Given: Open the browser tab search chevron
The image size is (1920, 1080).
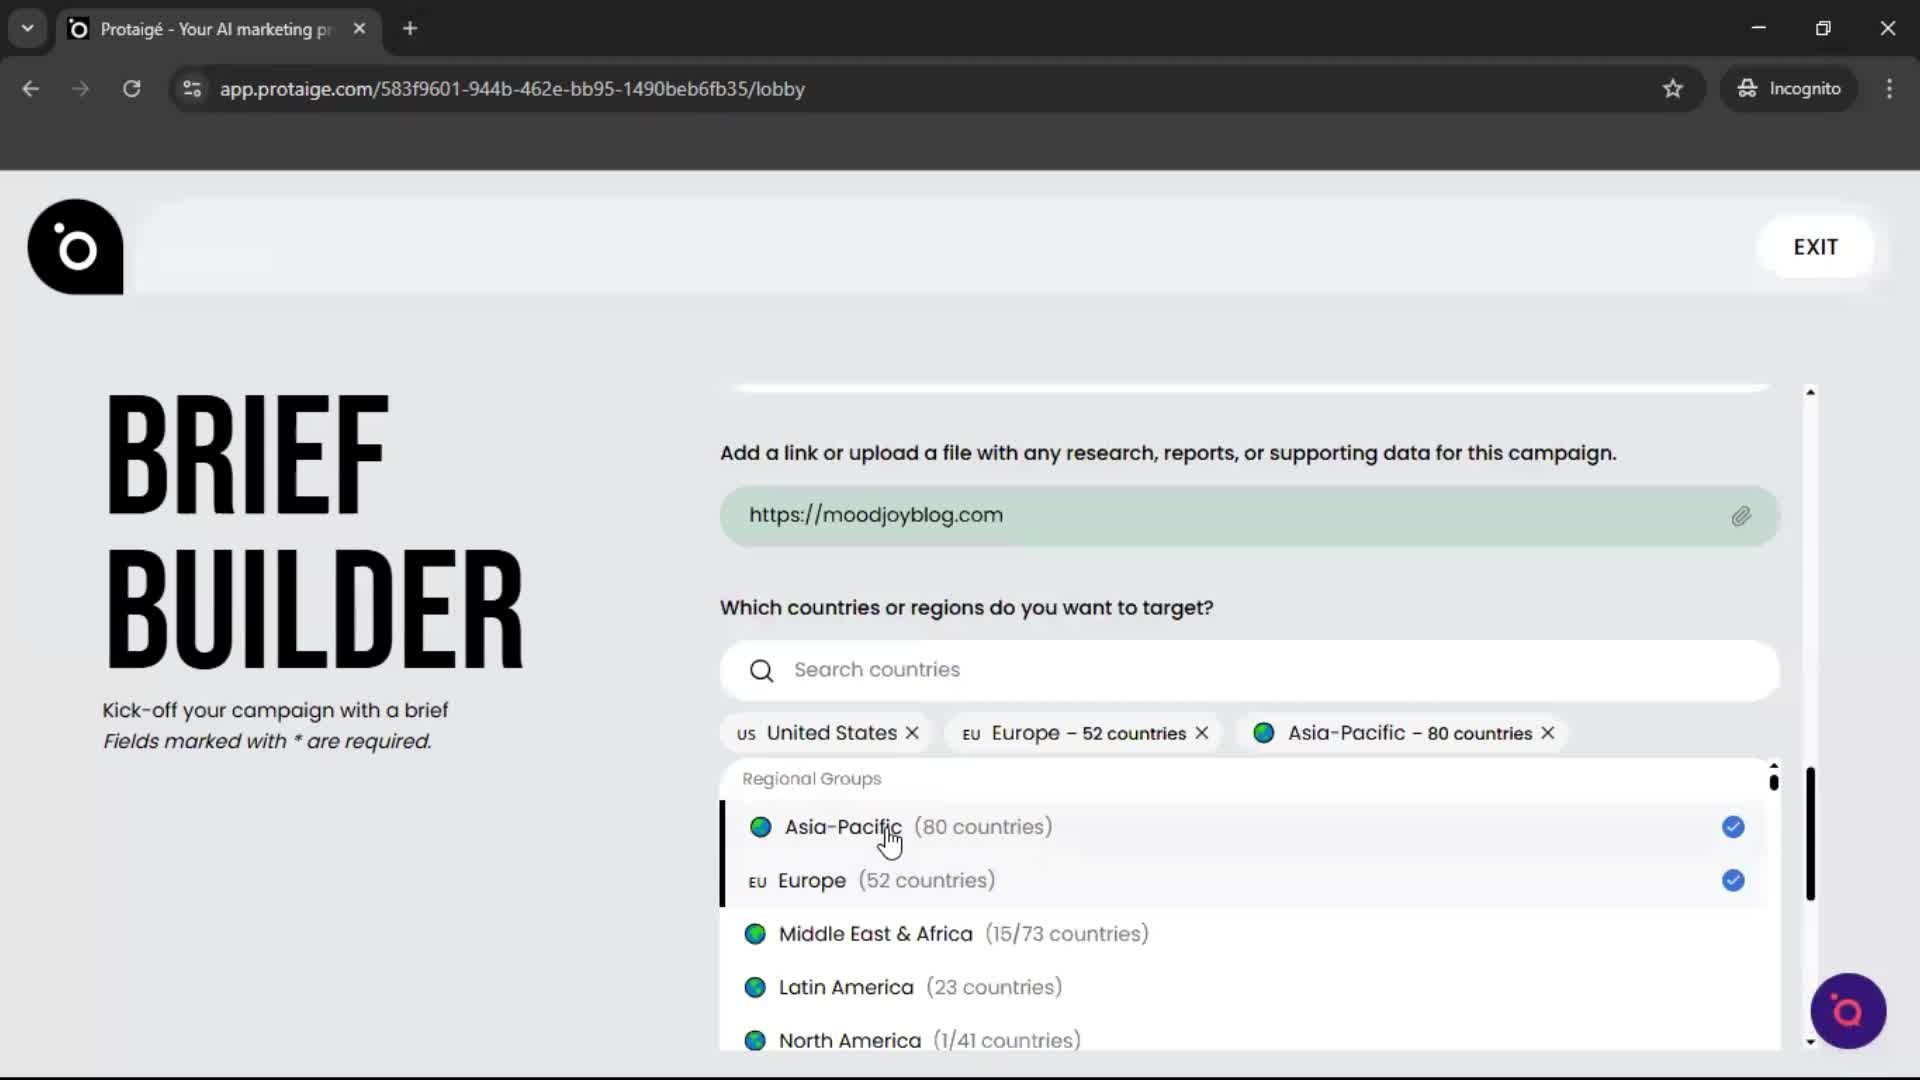Looking at the screenshot, I should [28, 28].
